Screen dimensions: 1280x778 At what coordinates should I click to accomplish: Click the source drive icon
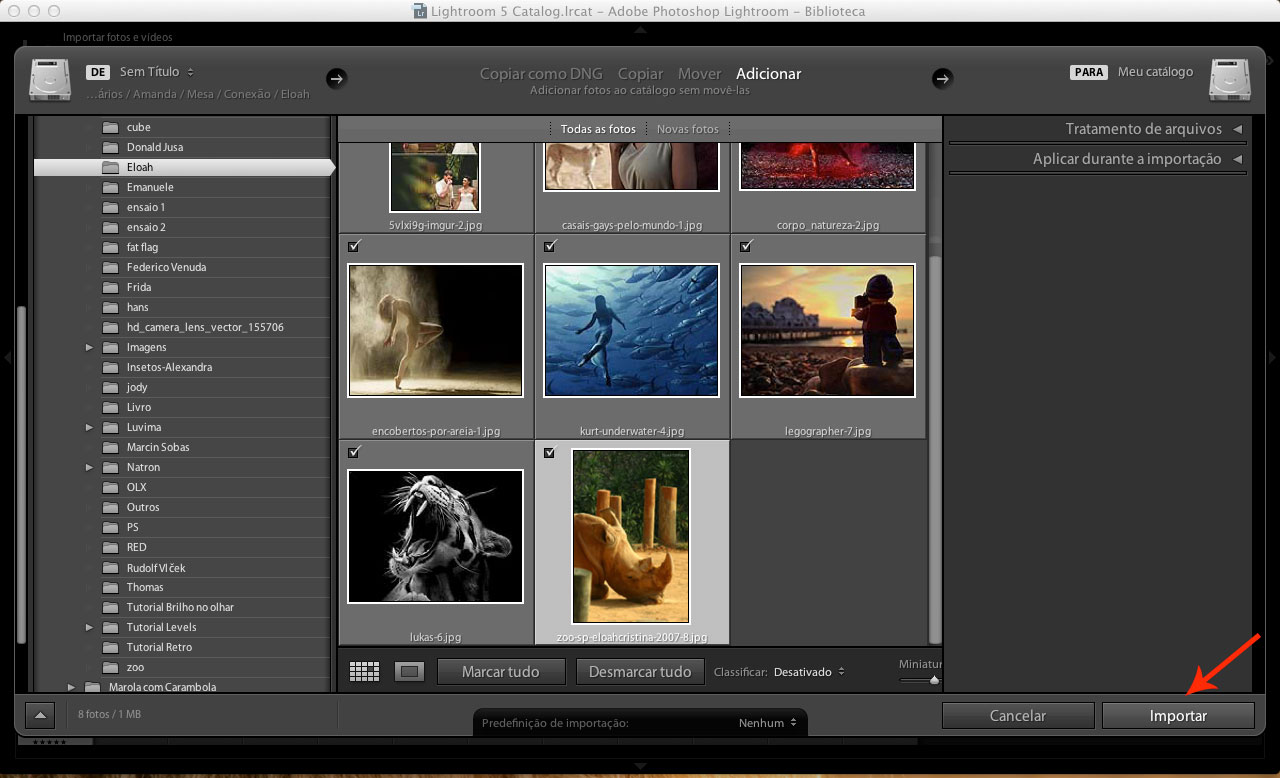point(50,80)
